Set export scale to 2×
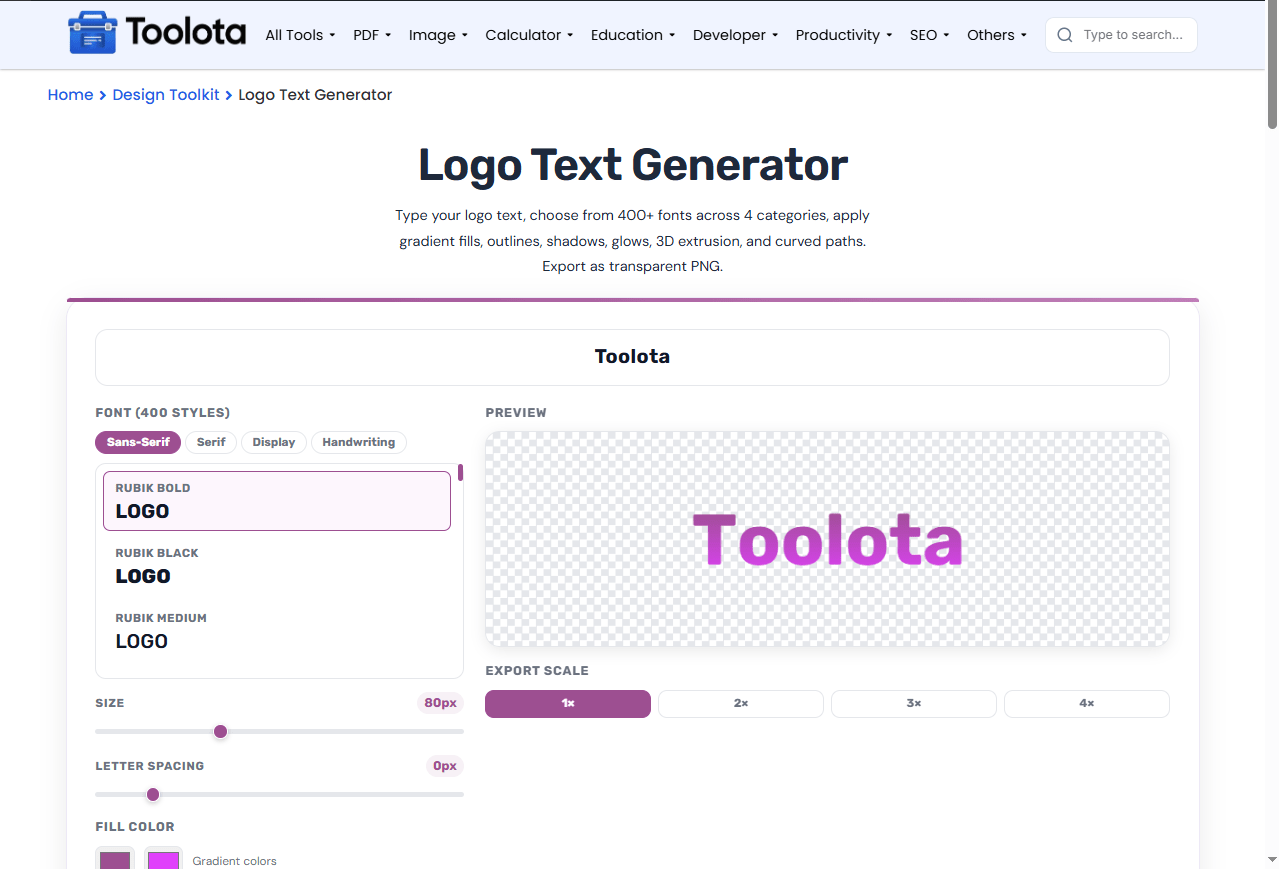 coord(741,704)
